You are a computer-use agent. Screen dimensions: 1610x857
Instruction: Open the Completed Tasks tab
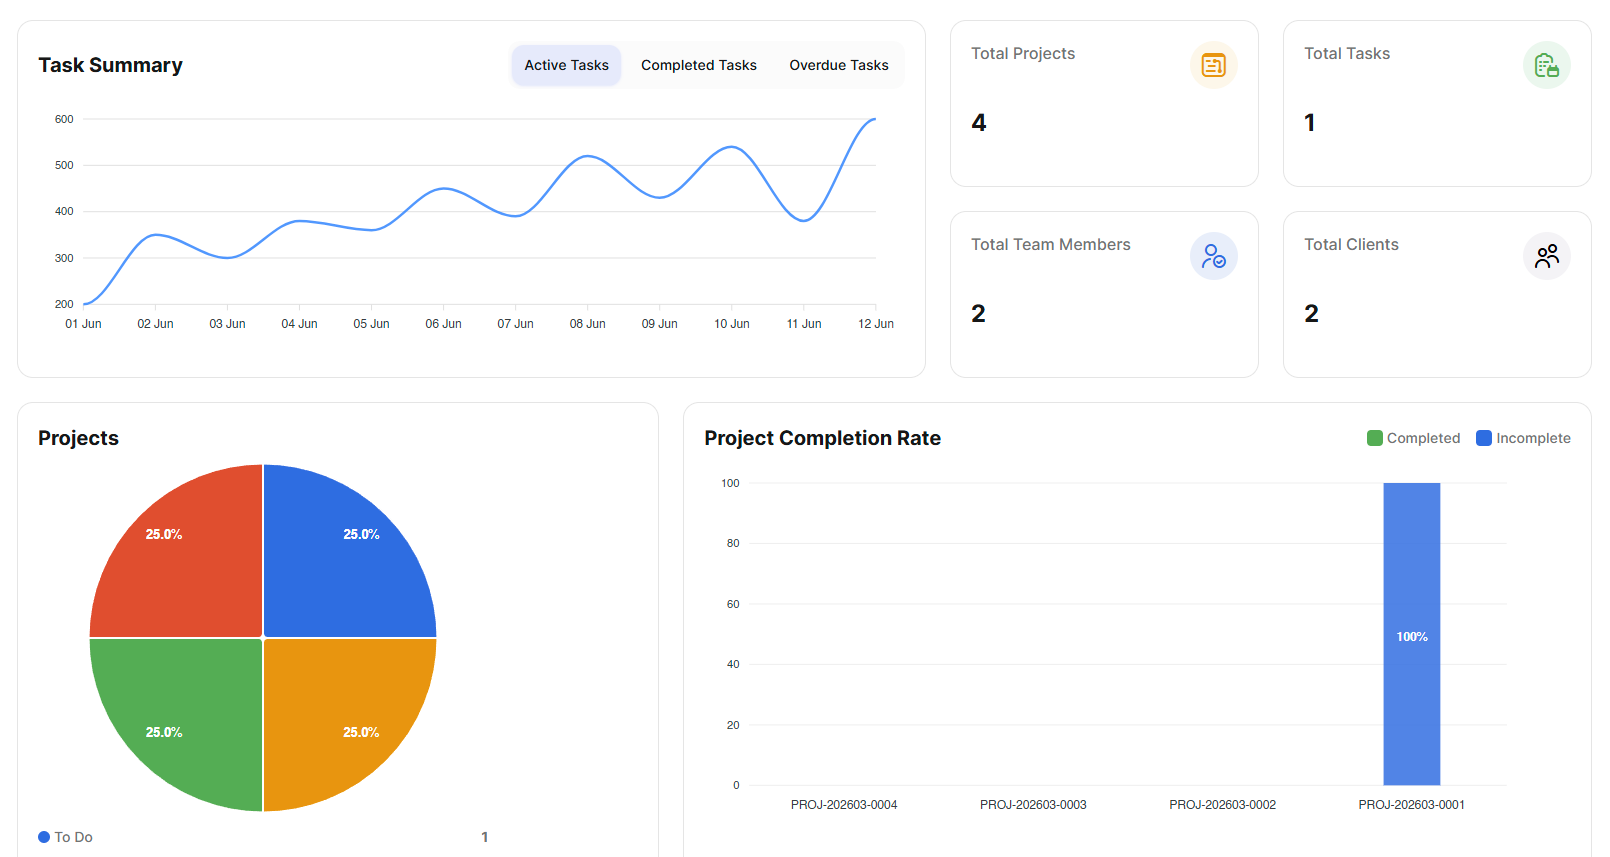tap(698, 65)
